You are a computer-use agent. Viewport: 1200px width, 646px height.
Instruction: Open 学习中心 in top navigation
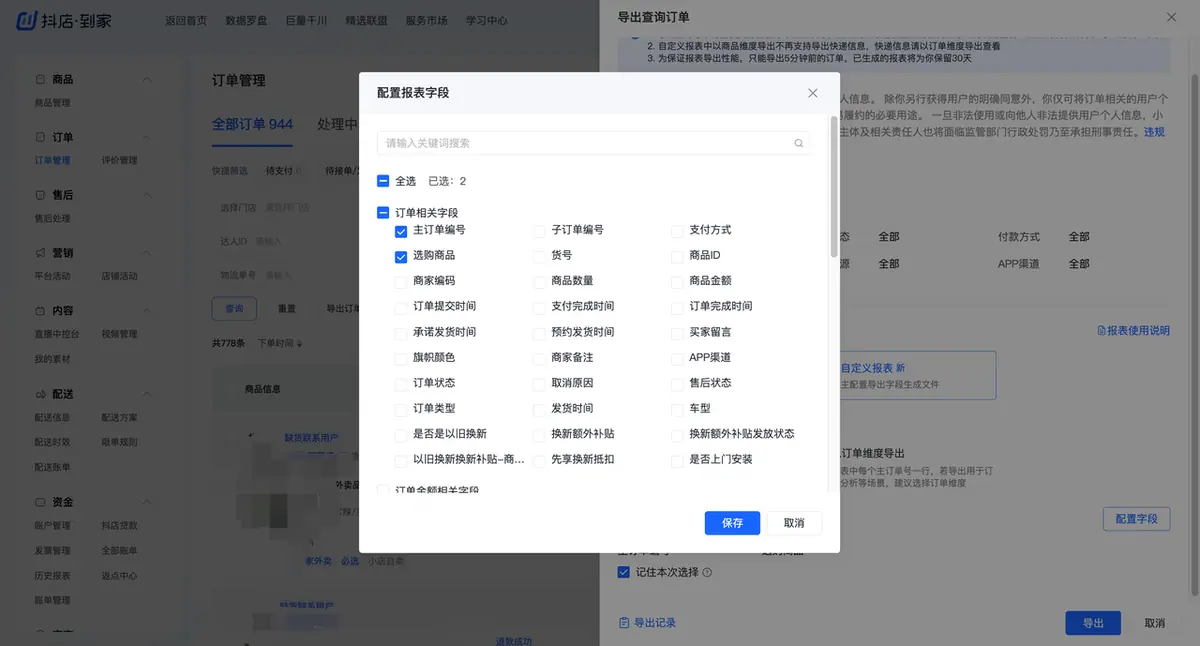tap(486, 20)
